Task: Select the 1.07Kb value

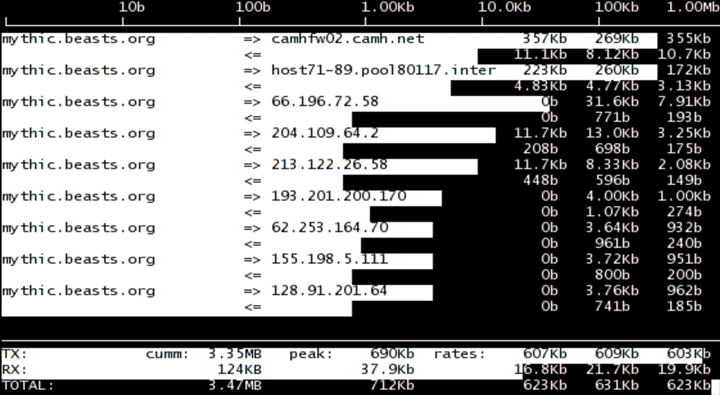Action: point(612,212)
